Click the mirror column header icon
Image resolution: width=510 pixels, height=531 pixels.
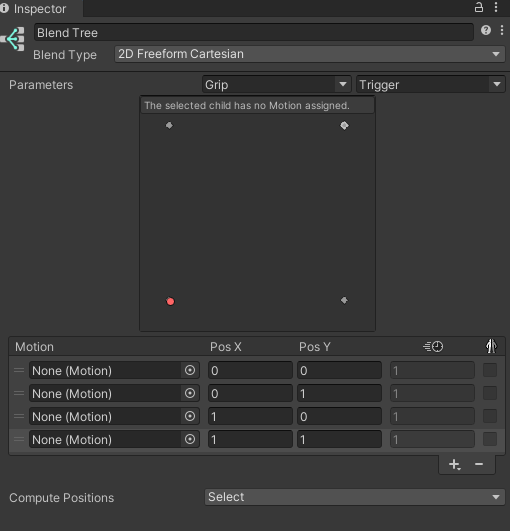491,346
